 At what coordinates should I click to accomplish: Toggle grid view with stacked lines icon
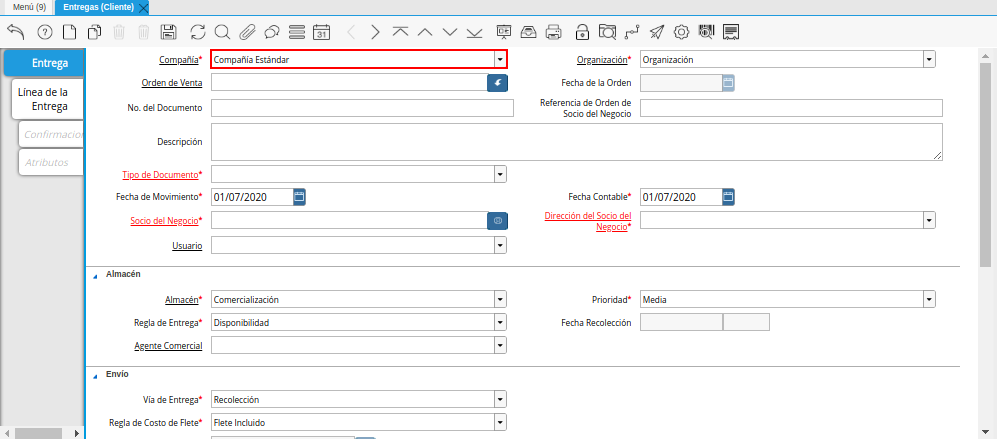tap(297, 32)
